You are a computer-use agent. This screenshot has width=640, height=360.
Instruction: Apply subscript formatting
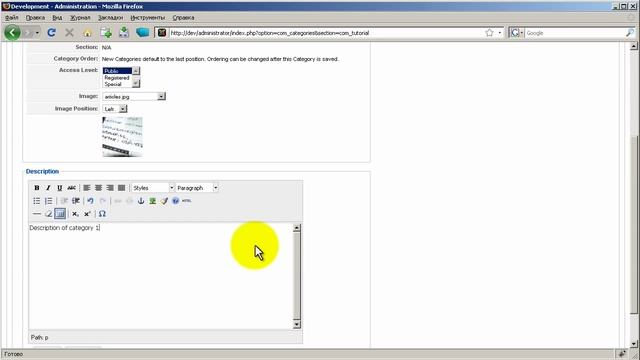pyautogui.click(x=76, y=214)
